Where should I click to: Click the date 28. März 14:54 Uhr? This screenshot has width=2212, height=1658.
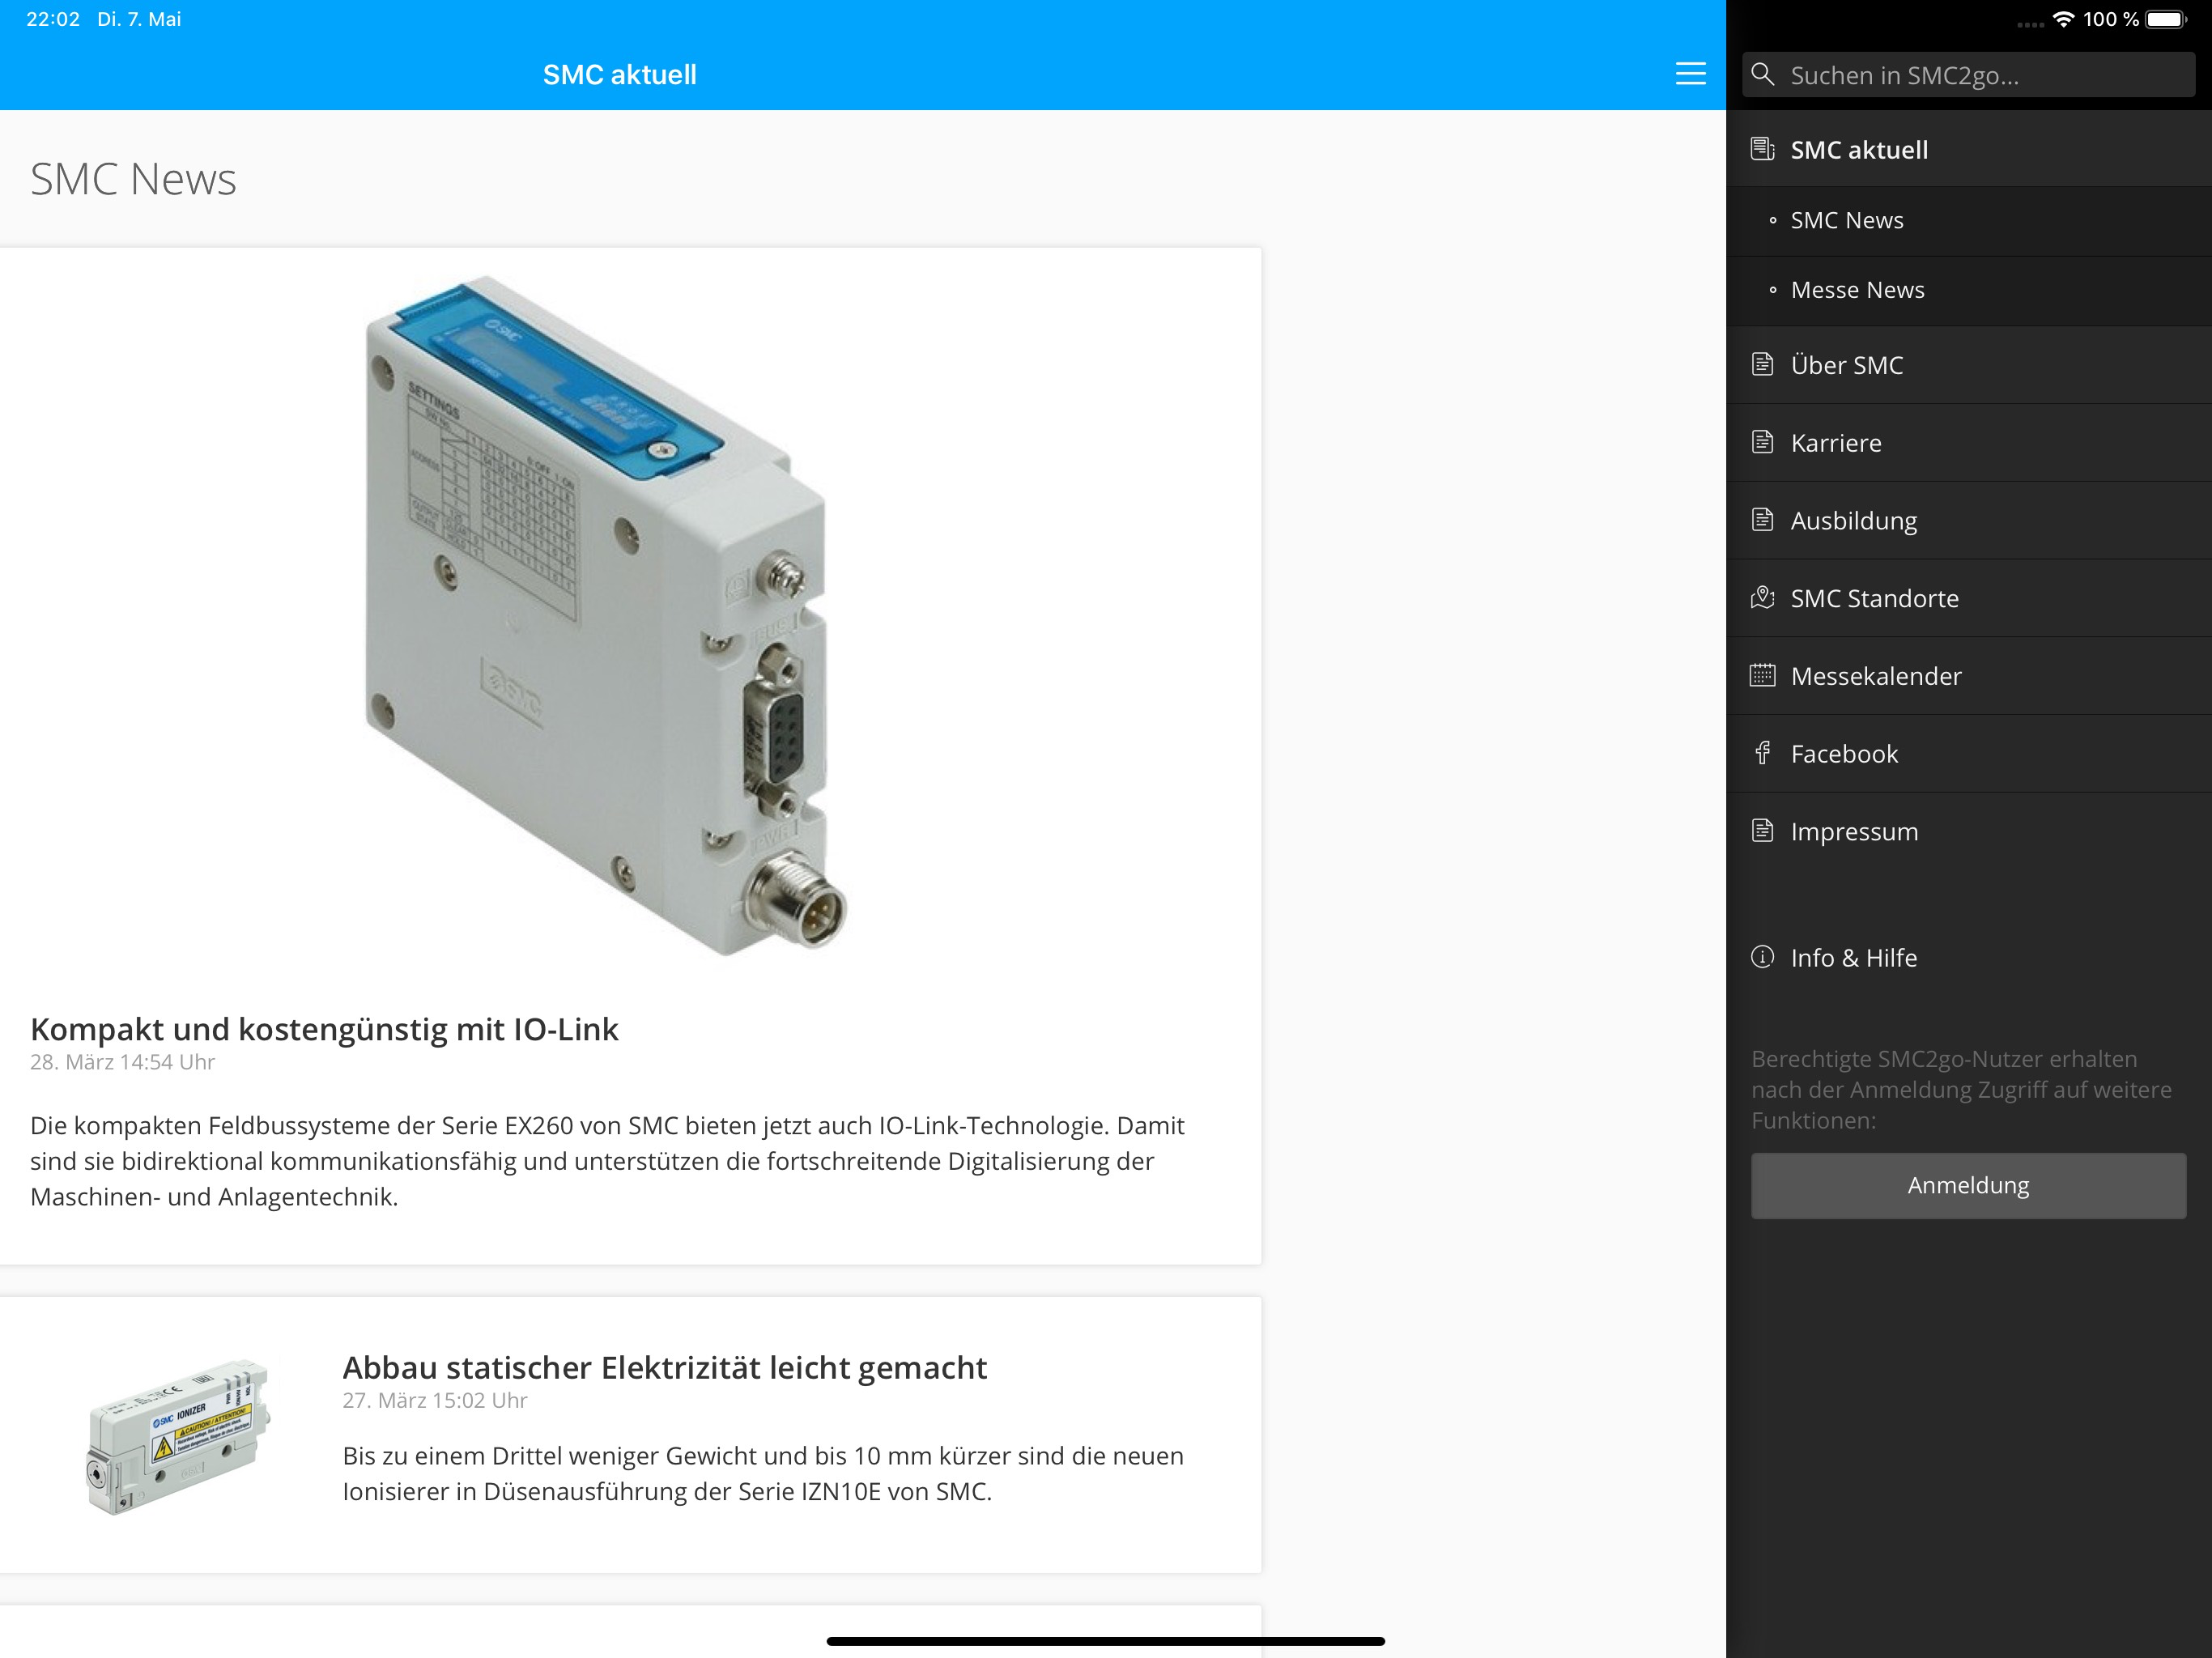(x=122, y=1062)
